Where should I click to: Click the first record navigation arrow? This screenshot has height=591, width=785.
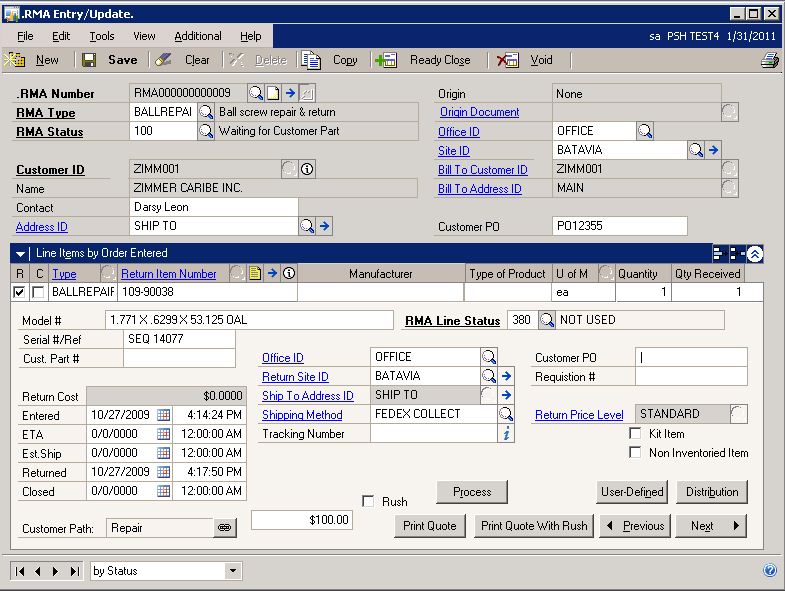(x=20, y=571)
